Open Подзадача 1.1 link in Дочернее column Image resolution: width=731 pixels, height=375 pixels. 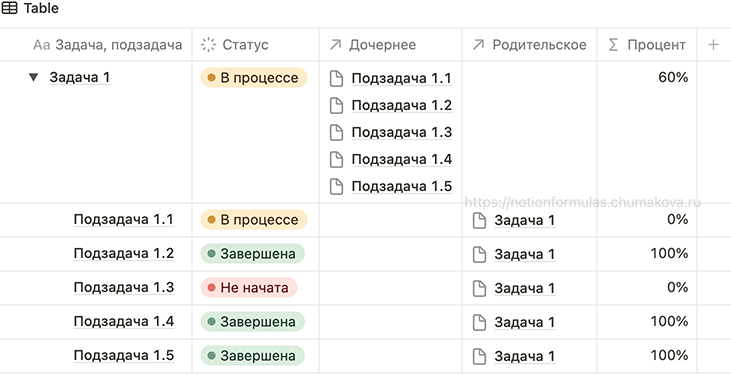tap(402, 78)
